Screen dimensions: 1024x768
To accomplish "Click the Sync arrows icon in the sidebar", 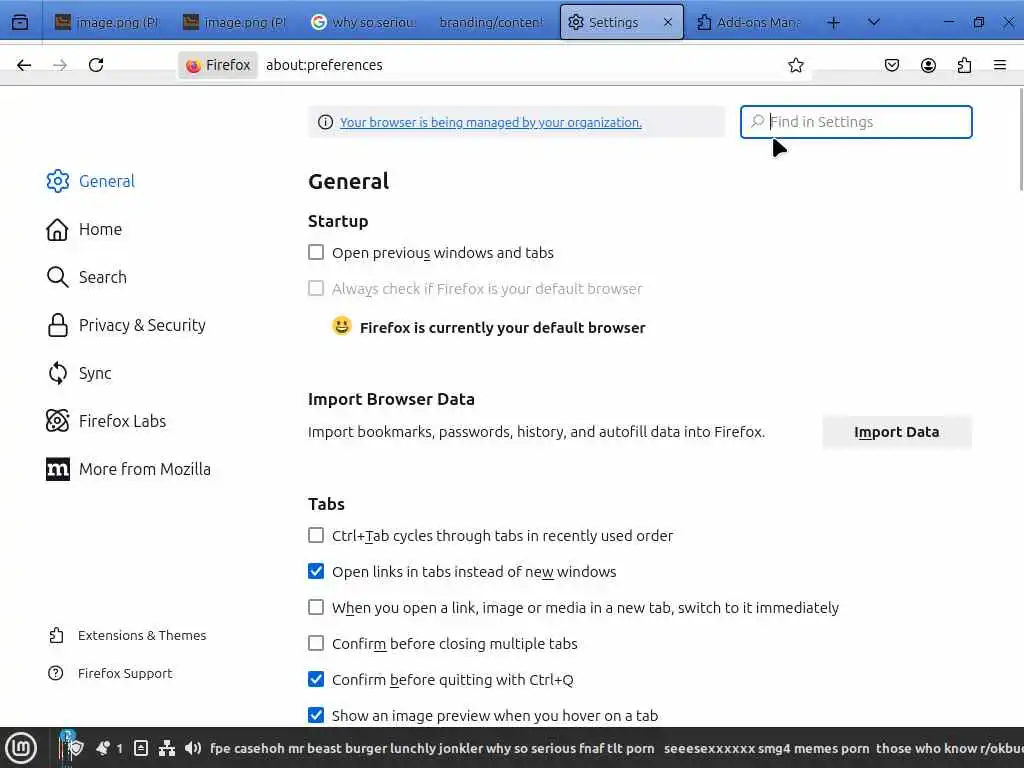I will (57, 373).
